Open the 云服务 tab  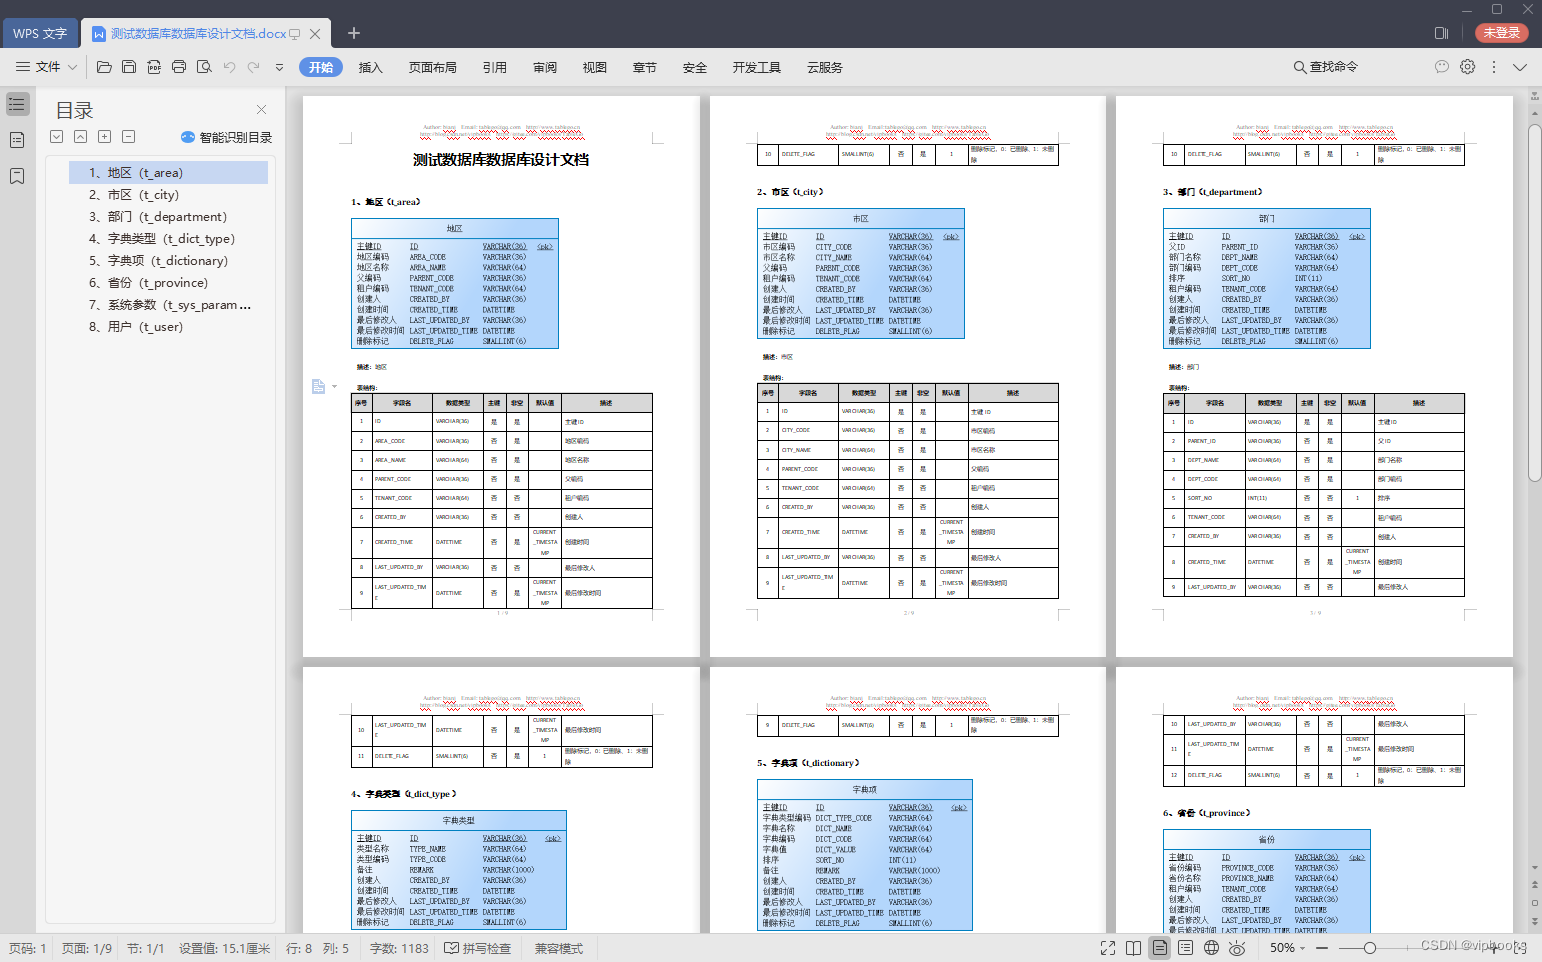click(x=825, y=67)
